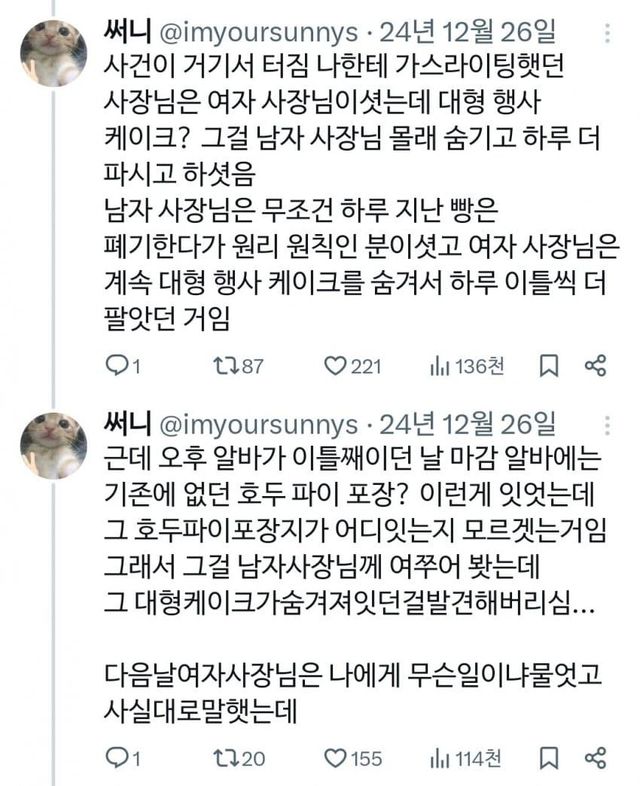The height and width of the screenshot is (786, 640).
Task: Open 써니's profile picture on first tweet
Action: click(54, 53)
